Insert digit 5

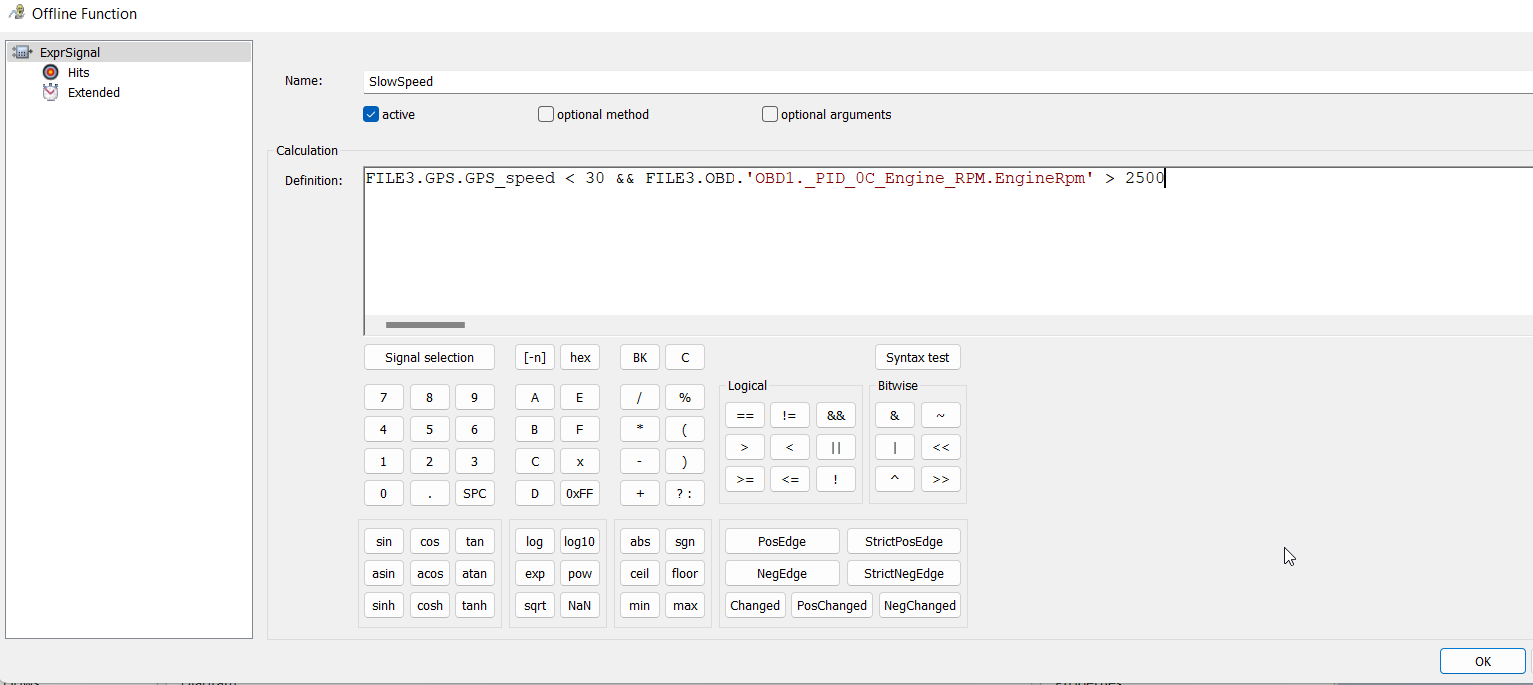[430, 429]
